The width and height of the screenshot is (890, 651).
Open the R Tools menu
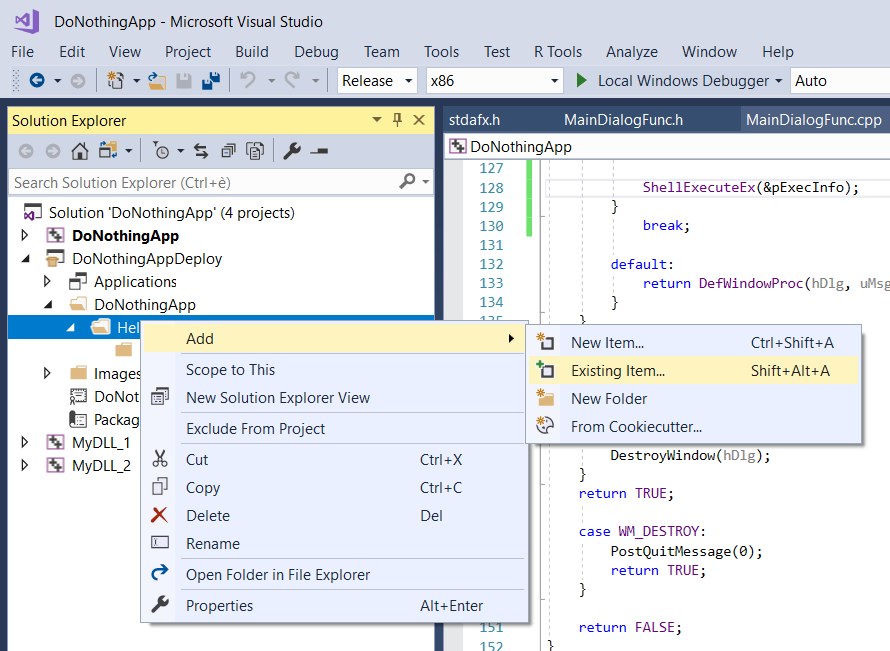[x=558, y=52]
